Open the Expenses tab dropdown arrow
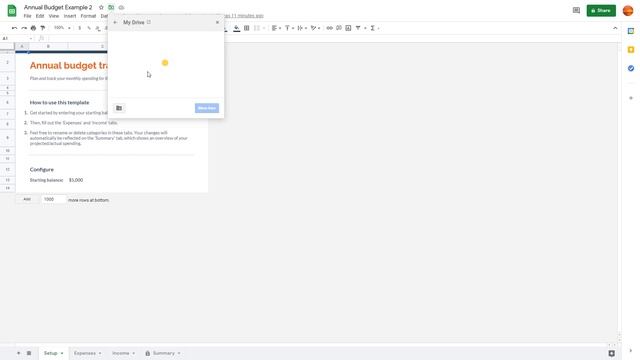 tap(100, 353)
